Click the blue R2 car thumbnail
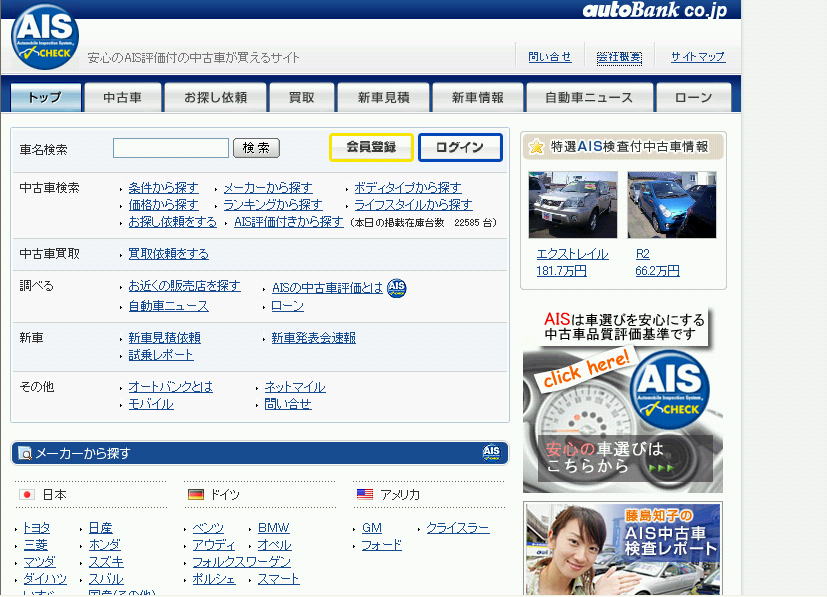Screen dimensions: 827x597 pos(672,205)
